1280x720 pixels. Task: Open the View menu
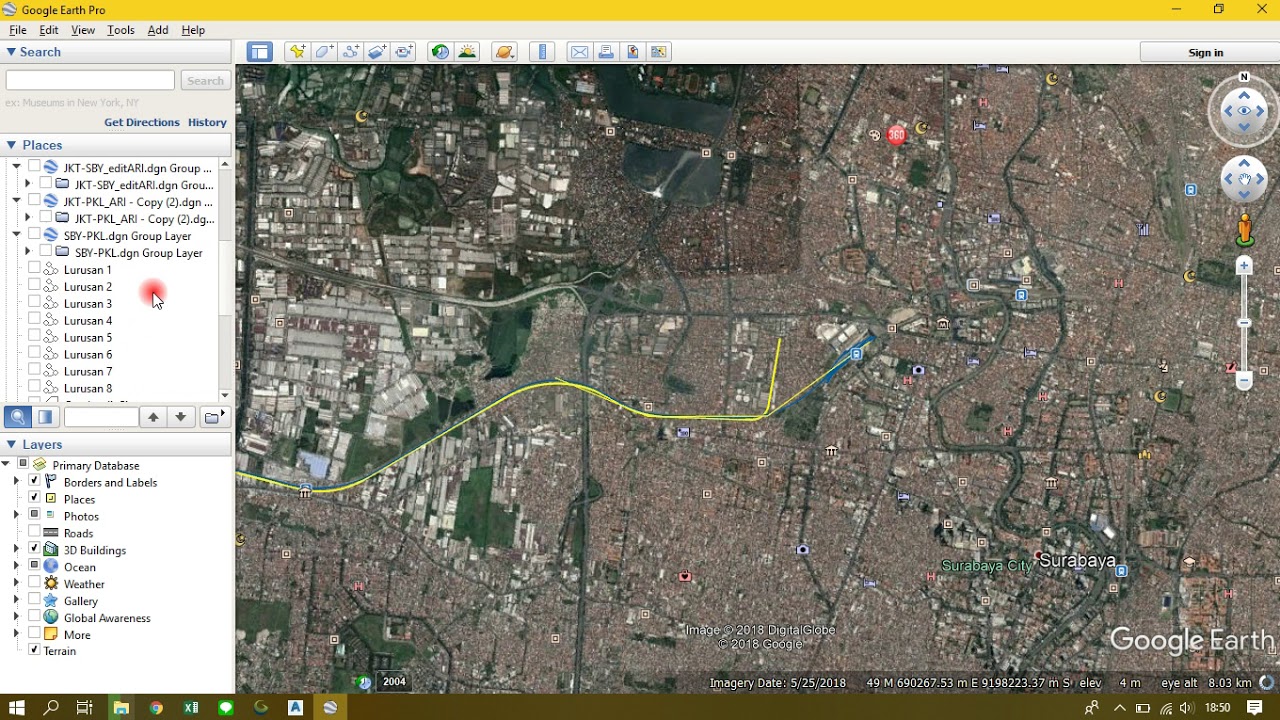click(x=83, y=30)
